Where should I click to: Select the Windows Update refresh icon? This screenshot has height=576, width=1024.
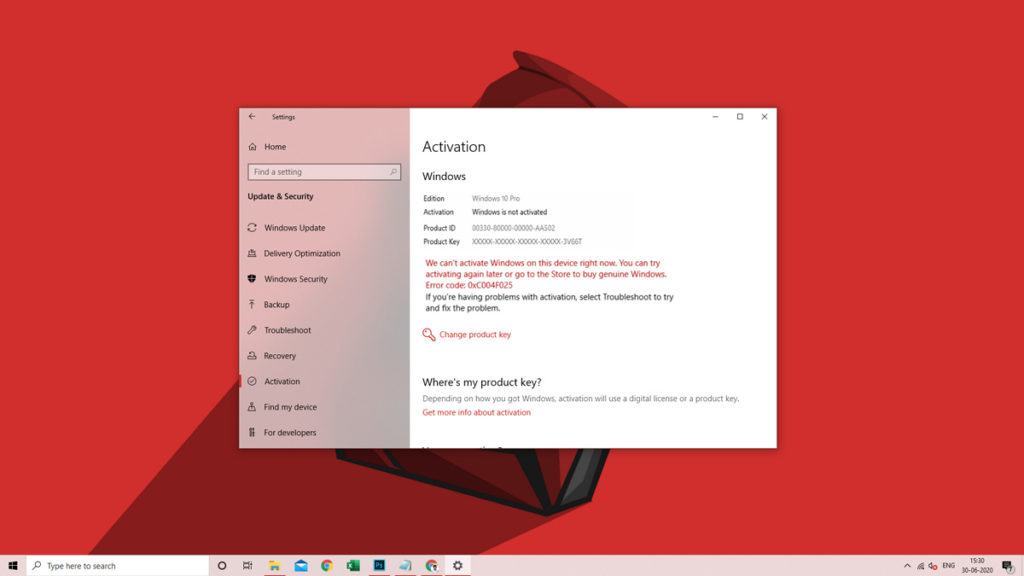[x=254, y=228]
